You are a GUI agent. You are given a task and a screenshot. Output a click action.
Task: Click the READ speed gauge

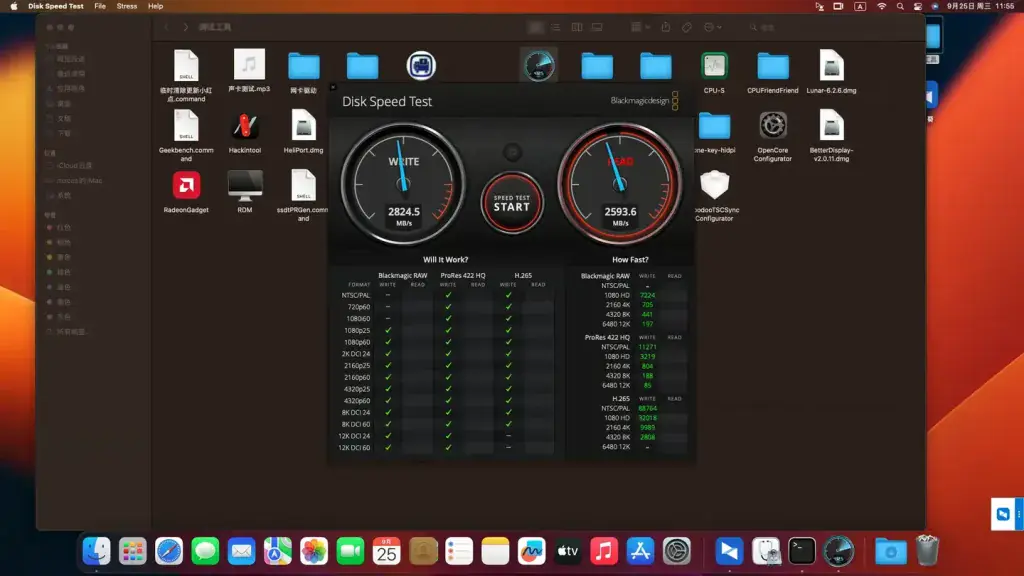[x=620, y=183]
